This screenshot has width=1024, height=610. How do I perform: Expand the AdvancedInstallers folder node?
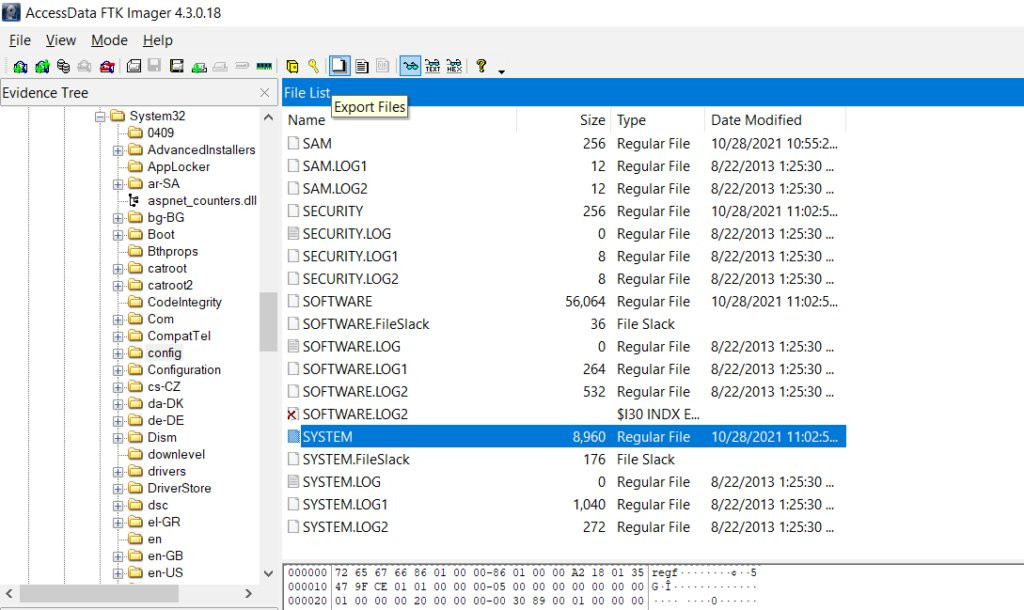(x=118, y=150)
